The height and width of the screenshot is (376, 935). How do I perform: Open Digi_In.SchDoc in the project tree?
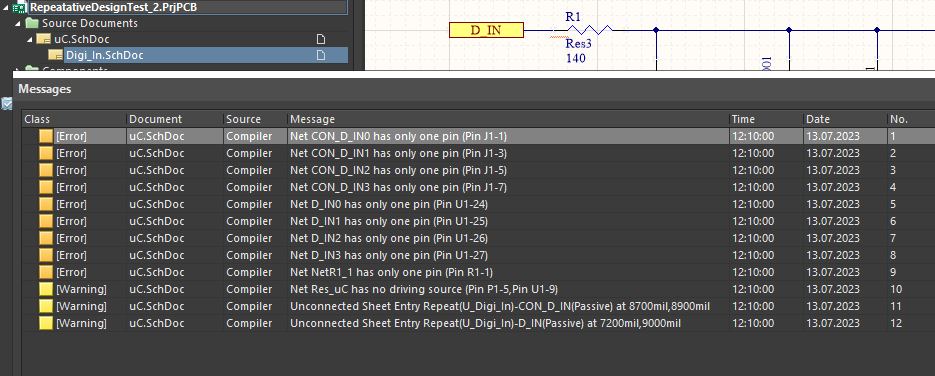pos(104,55)
